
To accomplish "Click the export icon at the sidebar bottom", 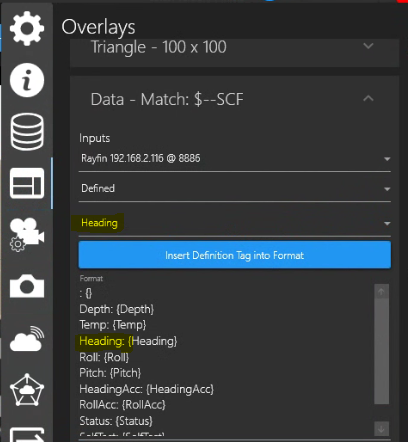I will pos(27,434).
